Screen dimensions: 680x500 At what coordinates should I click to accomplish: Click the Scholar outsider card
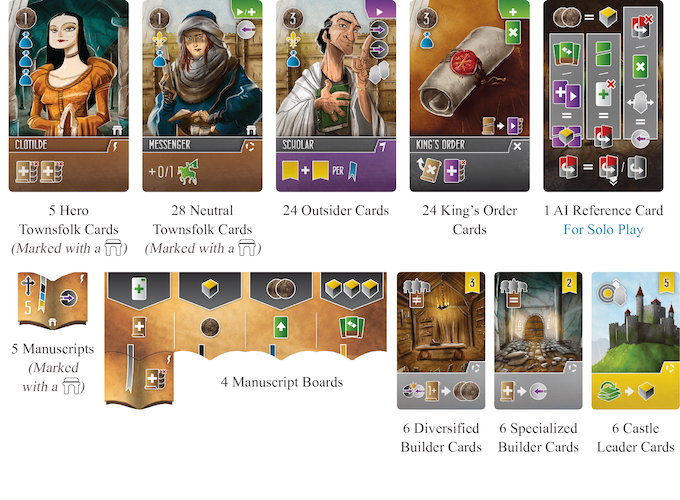click(336, 95)
